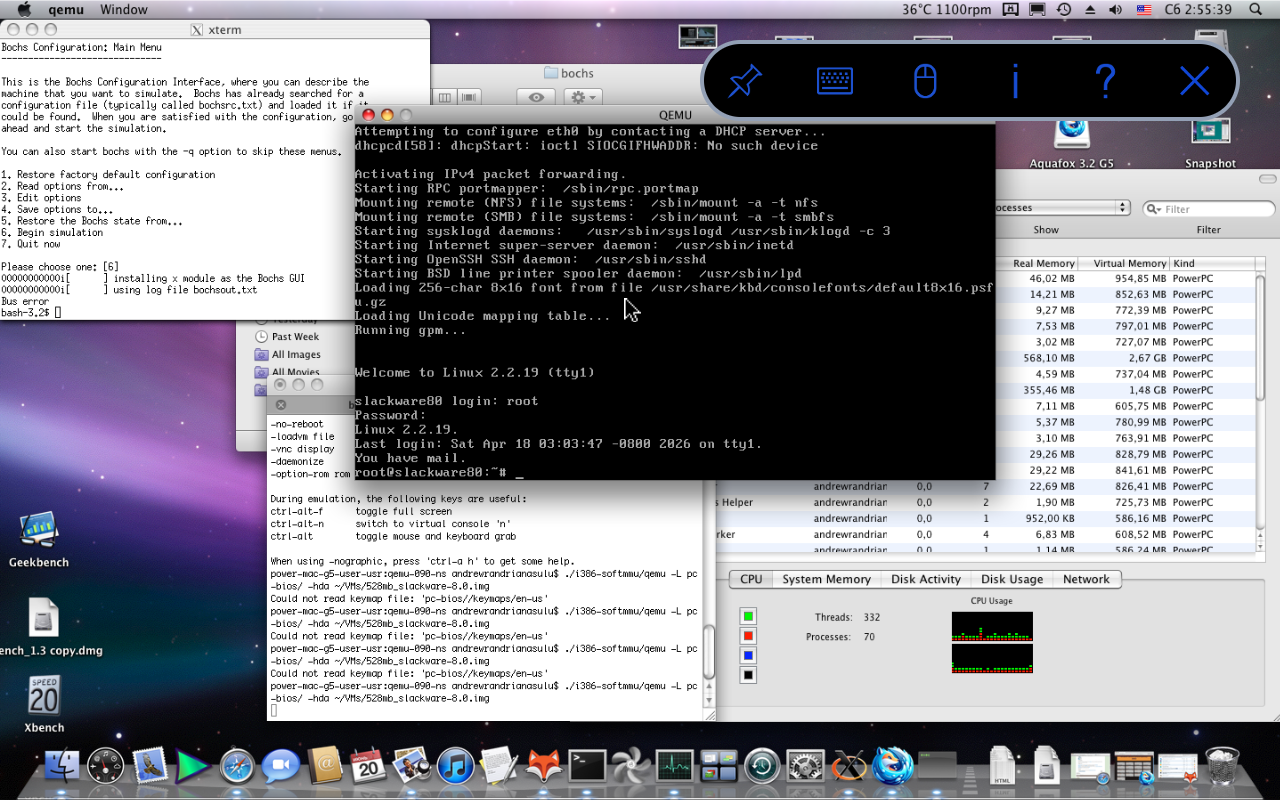Switch to the CPU tab in Activity Monitor
Viewport: 1280px width, 800px height.
[x=751, y=579]
